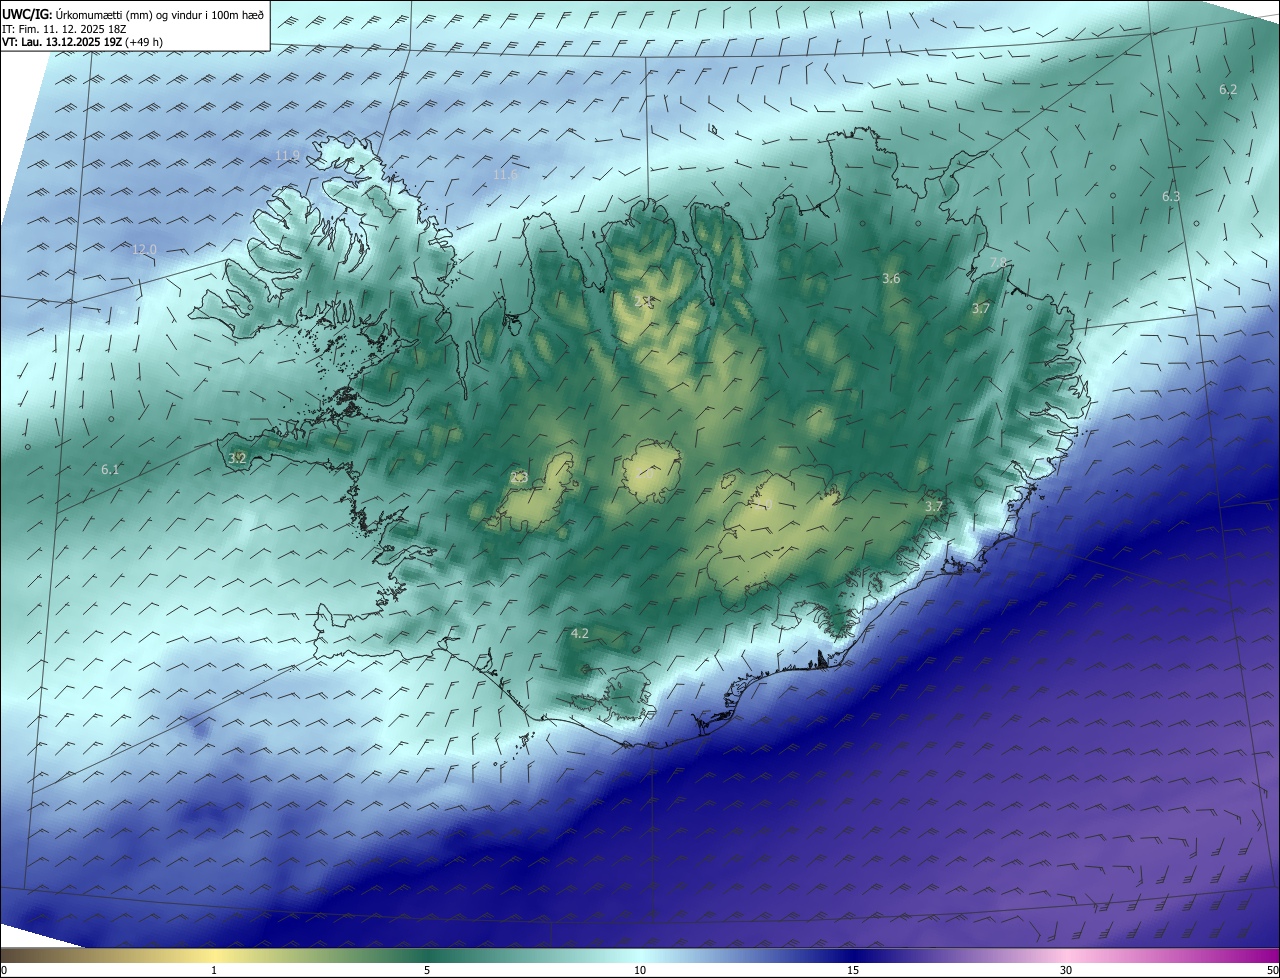The image size is (1280, 978).
Task: Select the valid time line 'VT: Lau. 13.12.2025 19Z (+49 h)'
Action: (x=83, y=43)
